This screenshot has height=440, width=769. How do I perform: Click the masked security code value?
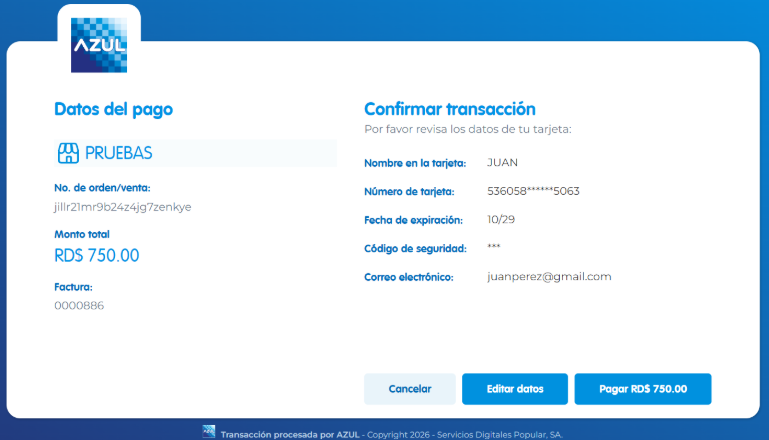coord(493,247)
